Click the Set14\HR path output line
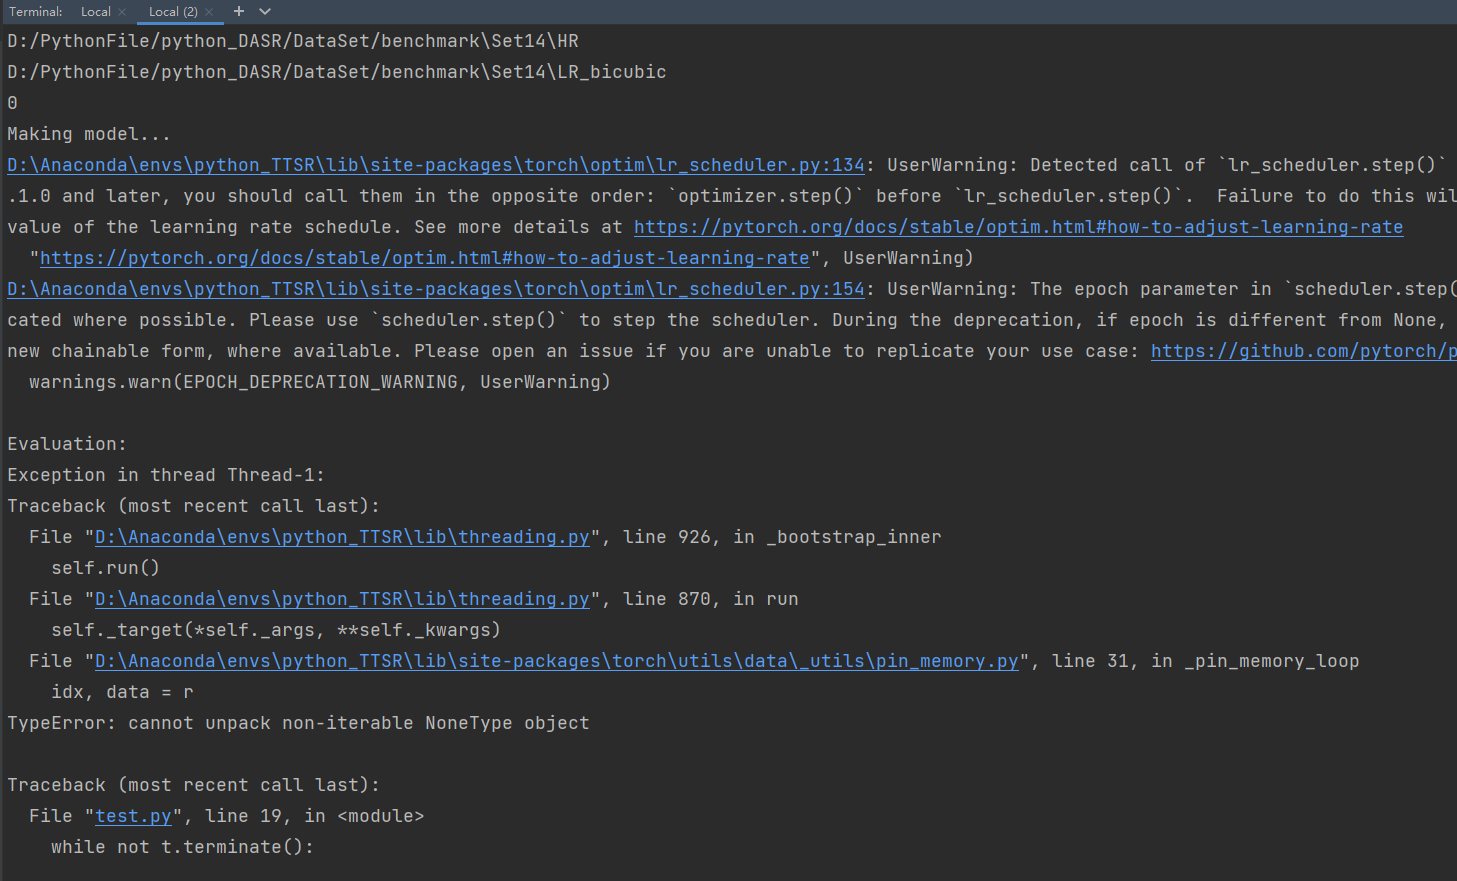This screenshot has width=1457, height=881. point(293,41)
